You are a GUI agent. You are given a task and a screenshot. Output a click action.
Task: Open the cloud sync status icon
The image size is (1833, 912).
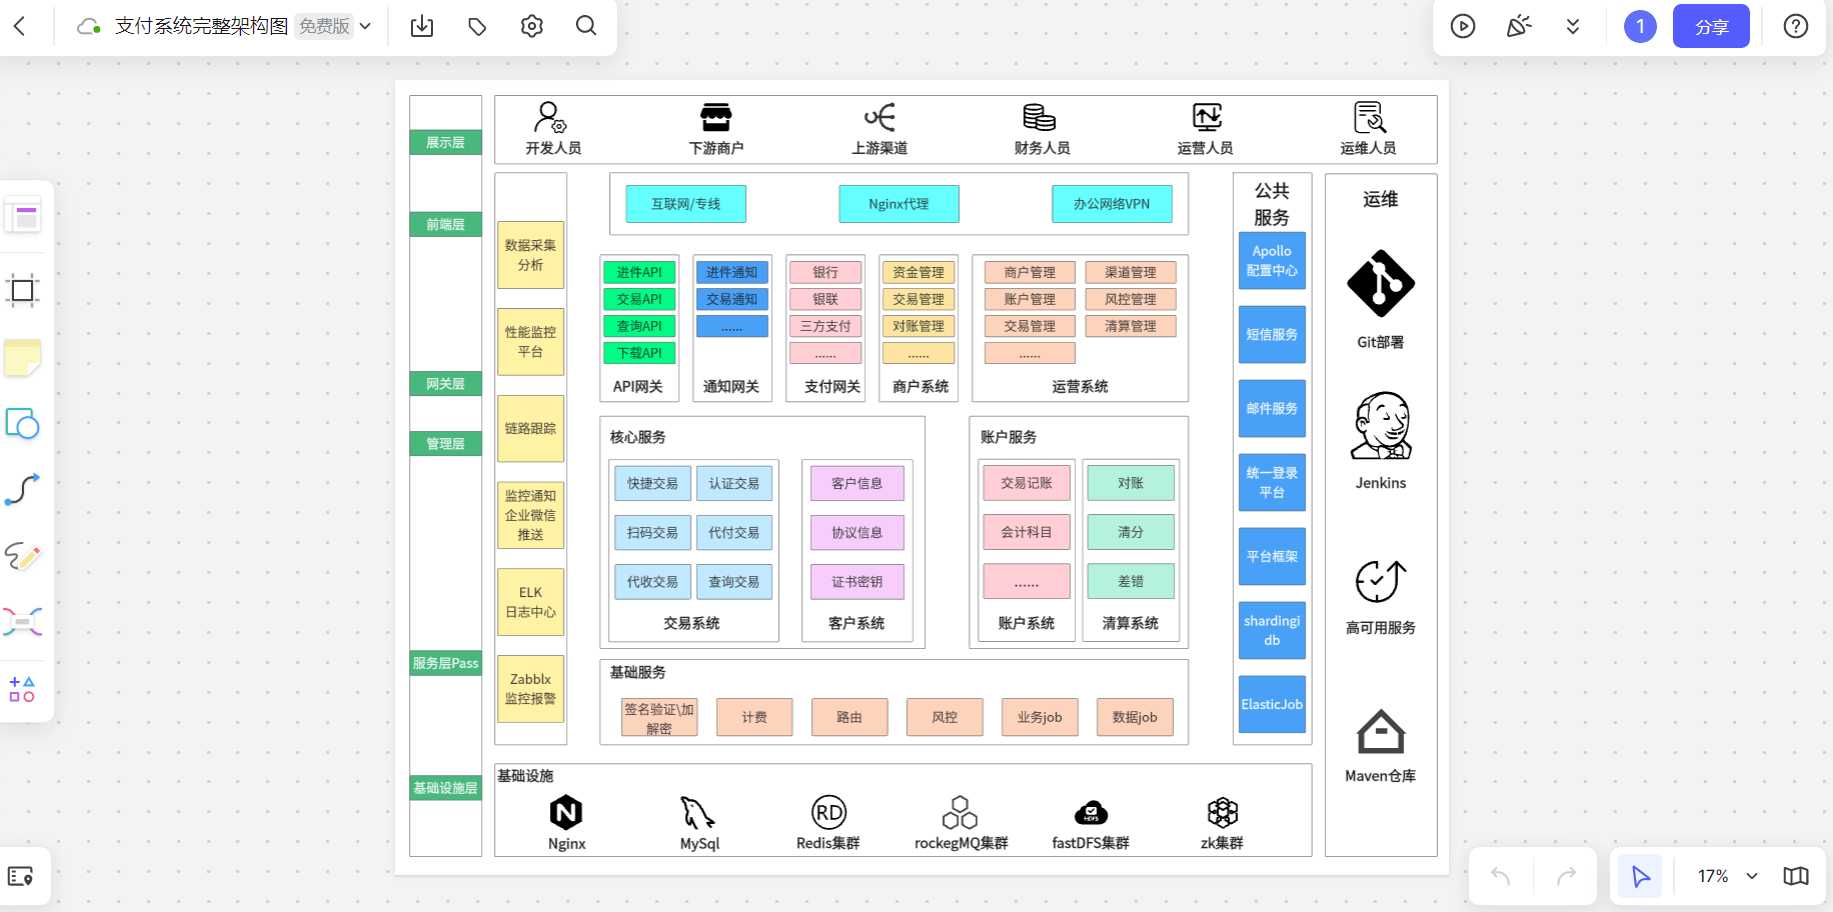click(x=88, y=27)
